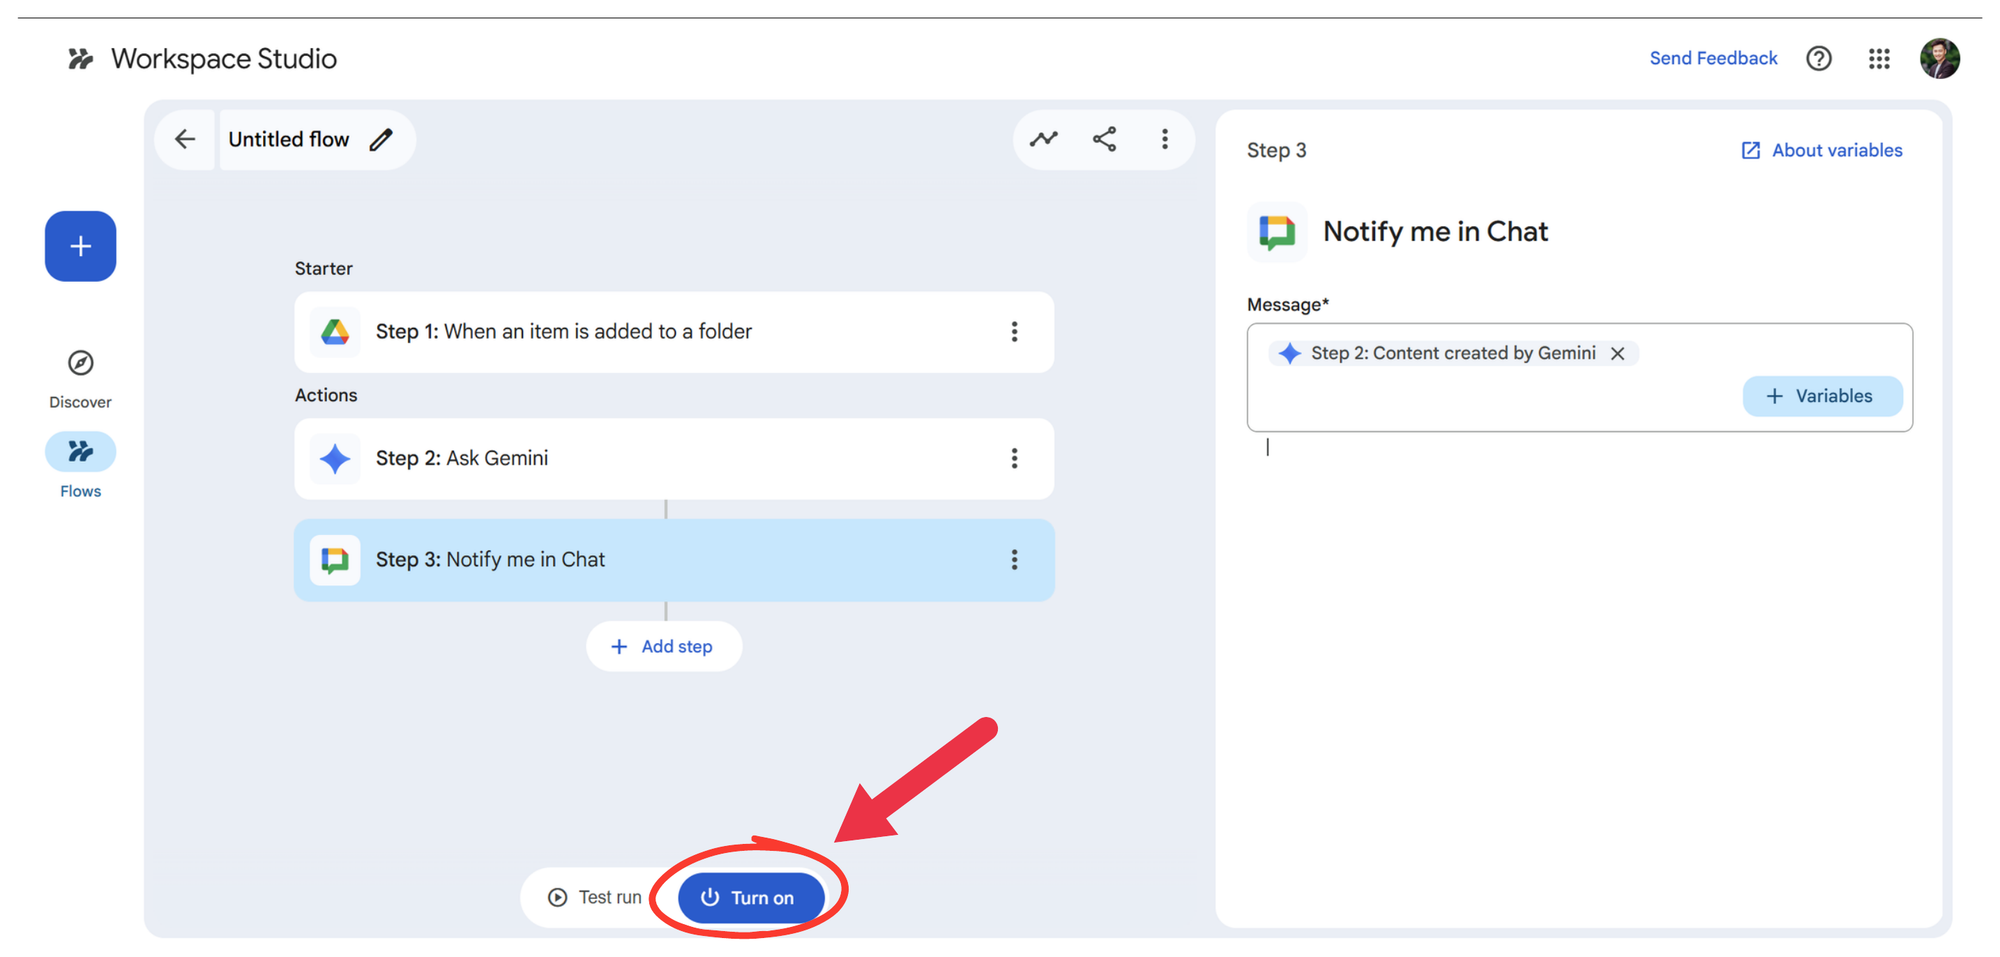Open Step 3 Notify me options menu

pyautogui.click(x=1014, y=560)
